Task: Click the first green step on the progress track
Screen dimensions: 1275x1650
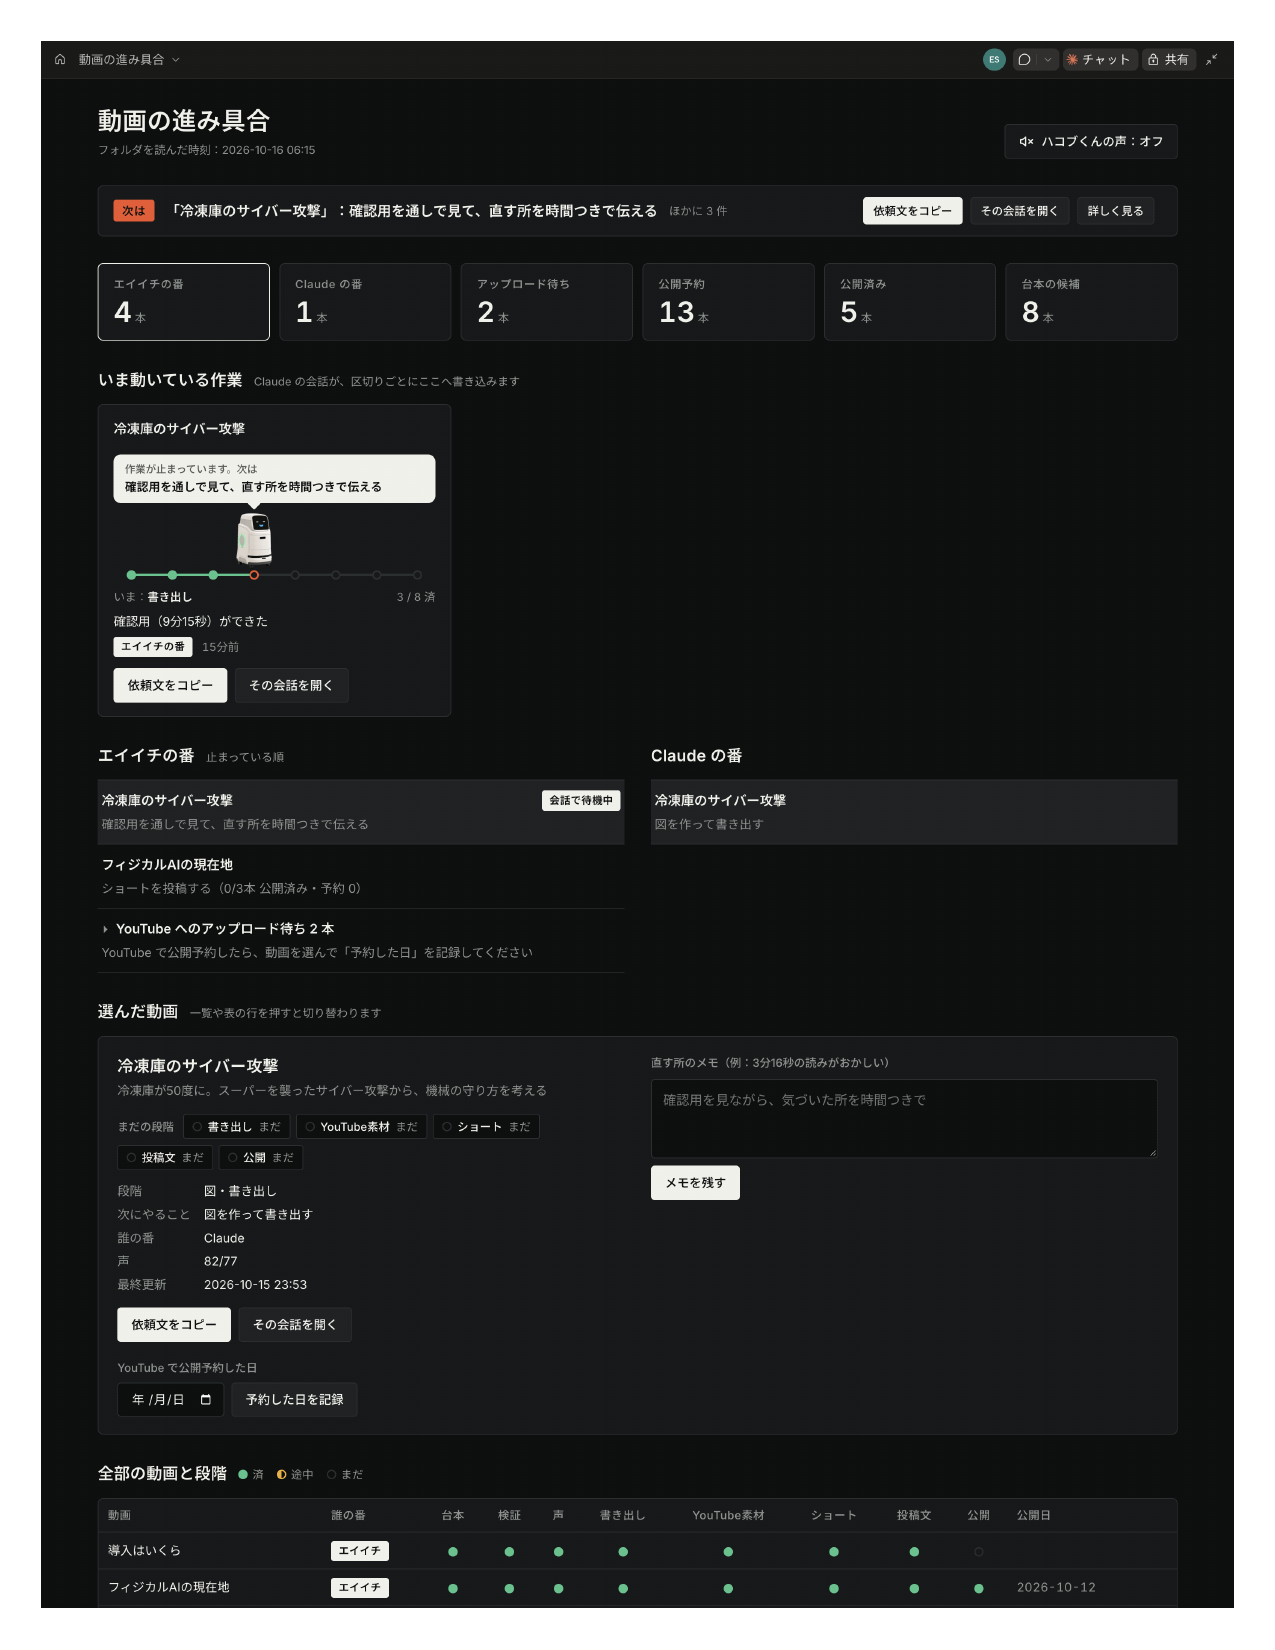Action: pos(131,575)
